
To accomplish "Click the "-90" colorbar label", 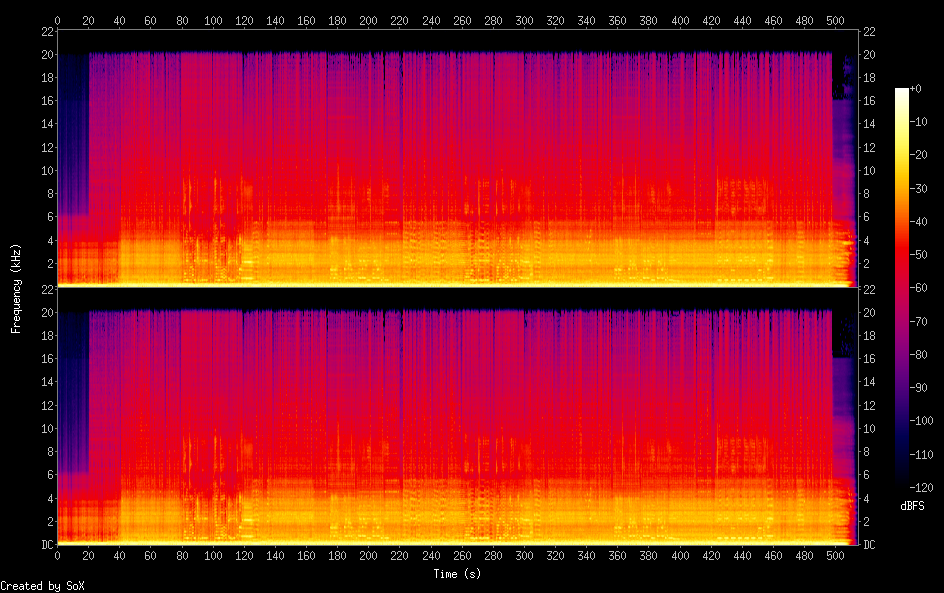I will click(x=918, y=388).
